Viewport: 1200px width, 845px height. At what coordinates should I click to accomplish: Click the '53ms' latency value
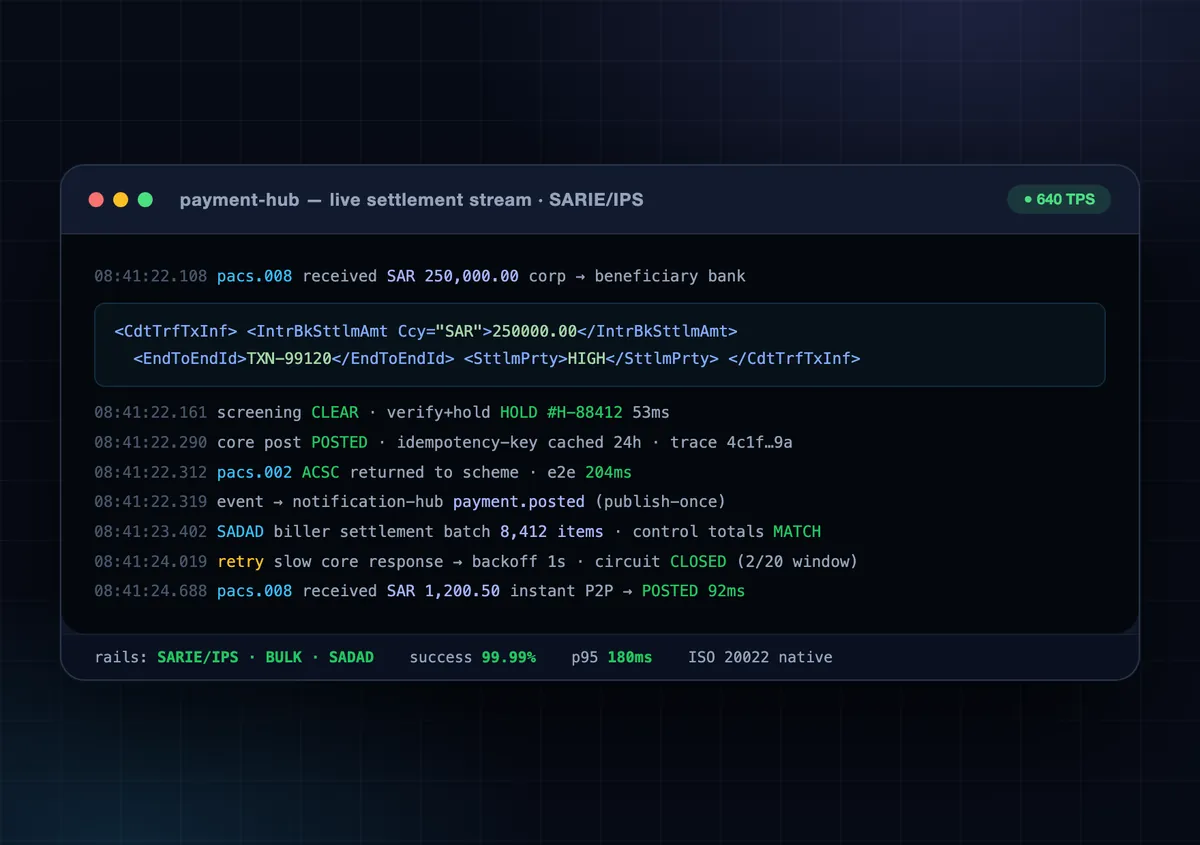coord(651,412)
